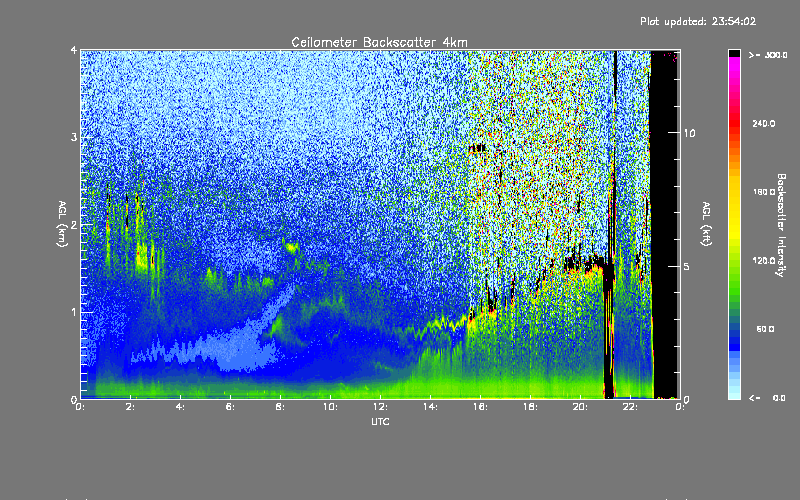
Task: Click the '20:' UTC time tick label
Action: click(581, 407)
